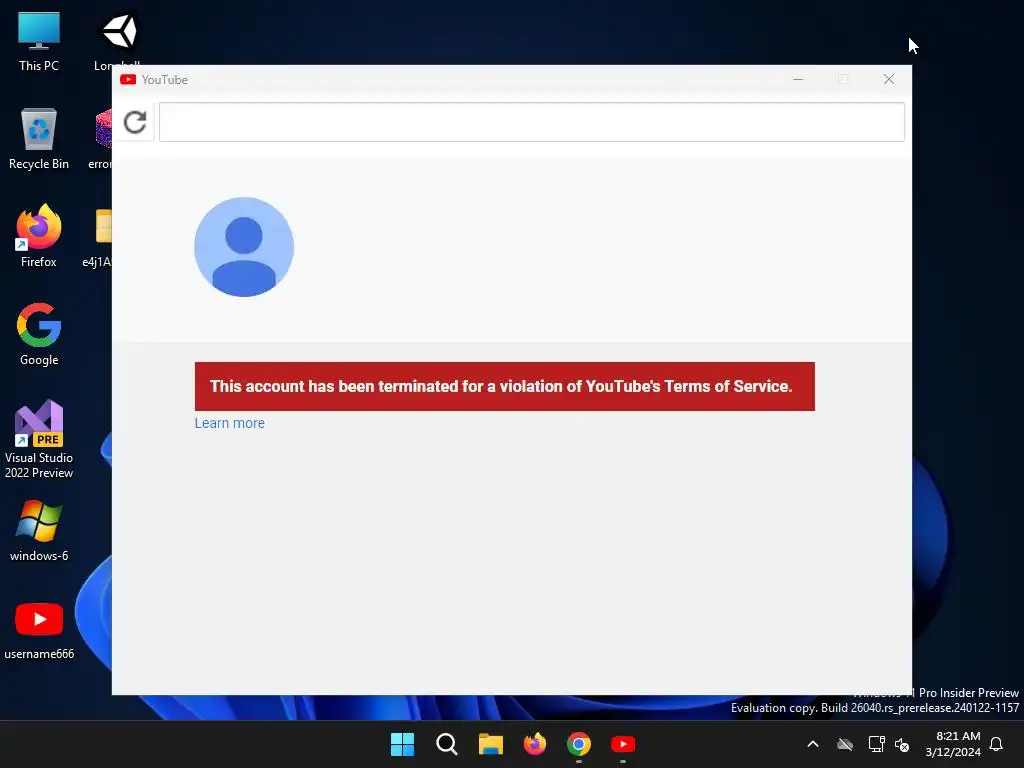Click the muted volume tray icon

click(x=903, y=744)
